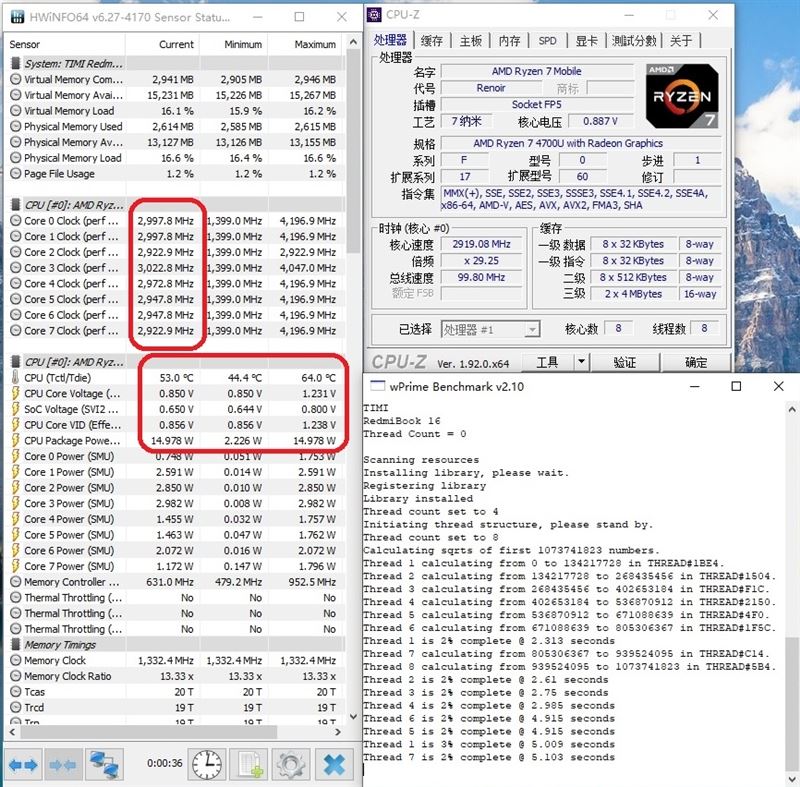The width and height of the screenshot is (800, 787).
Task: Click the Sensor column header in HWiNFO
Action: [65, 44]
